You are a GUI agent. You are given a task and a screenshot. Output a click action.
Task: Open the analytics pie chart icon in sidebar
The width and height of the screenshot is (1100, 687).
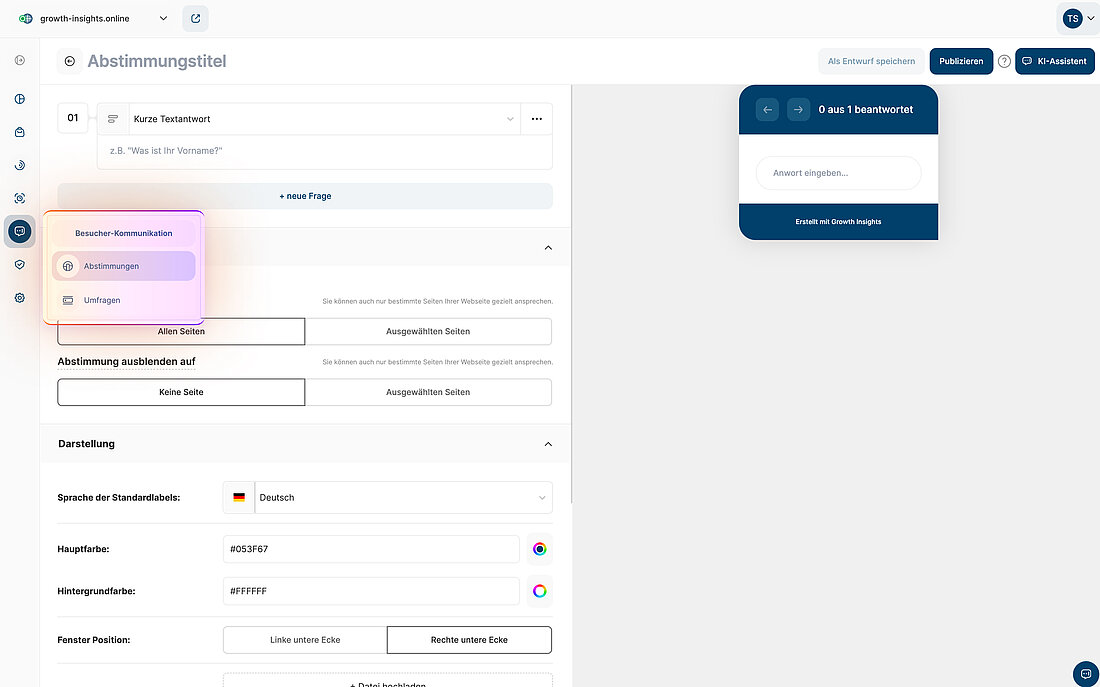[x=19, y=98]
